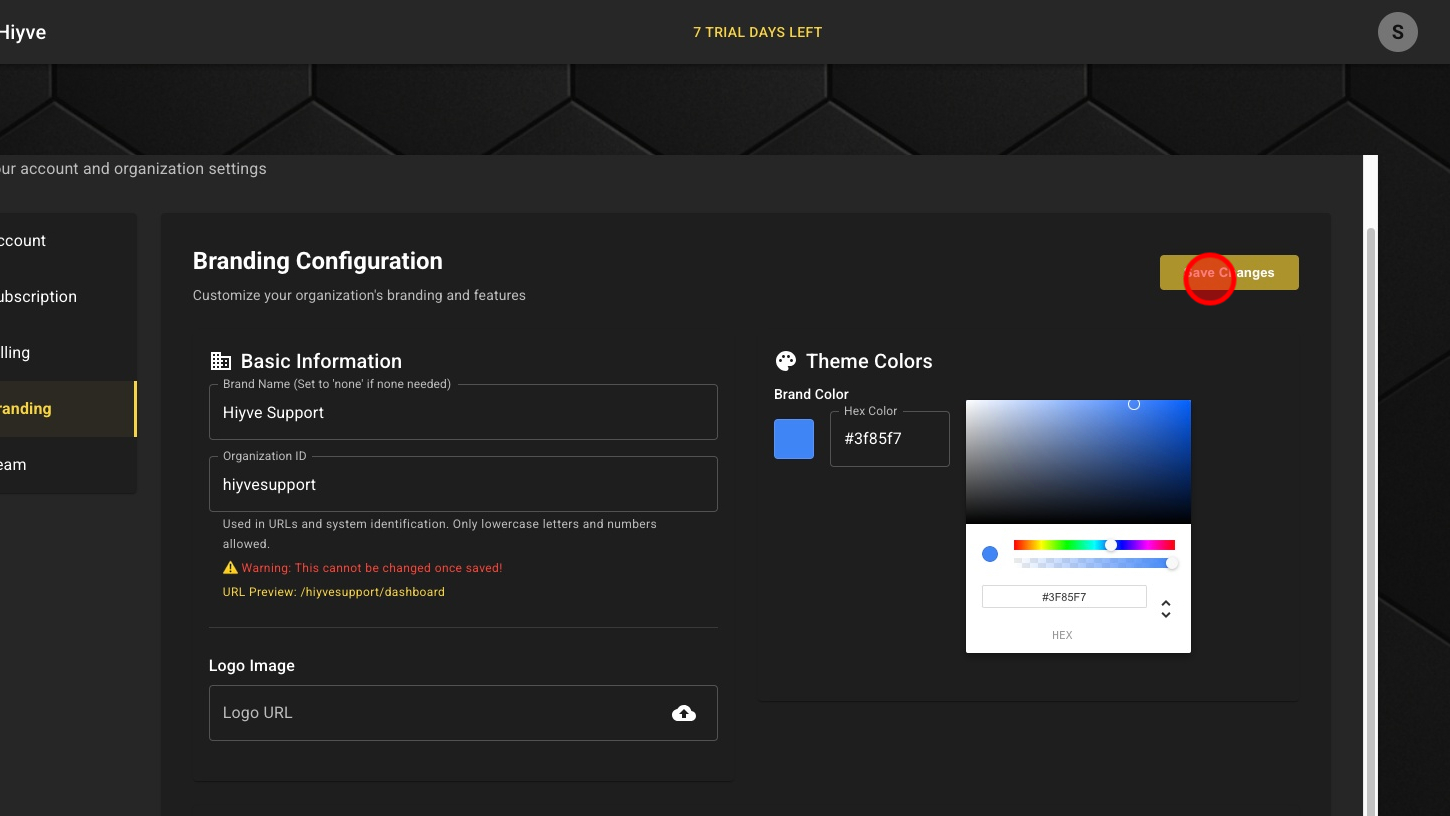Click inside the saturation gradient area

tap(1078, 461)
